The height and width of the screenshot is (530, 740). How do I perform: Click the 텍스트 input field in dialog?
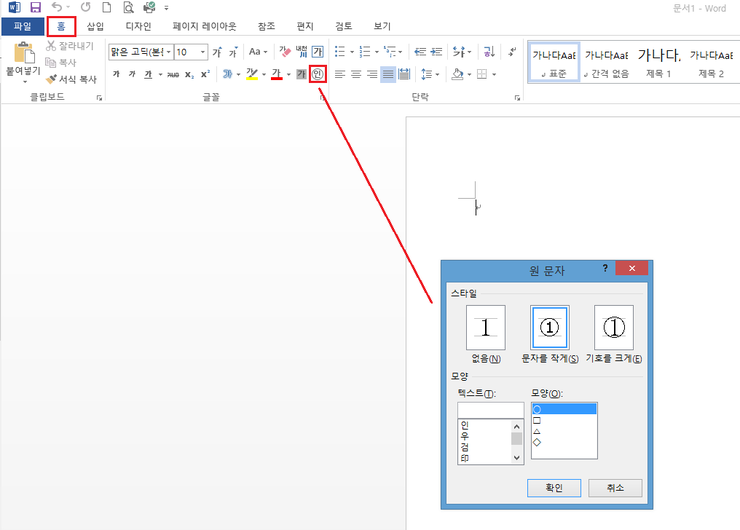pyautogui.click(x=490, y=409)
